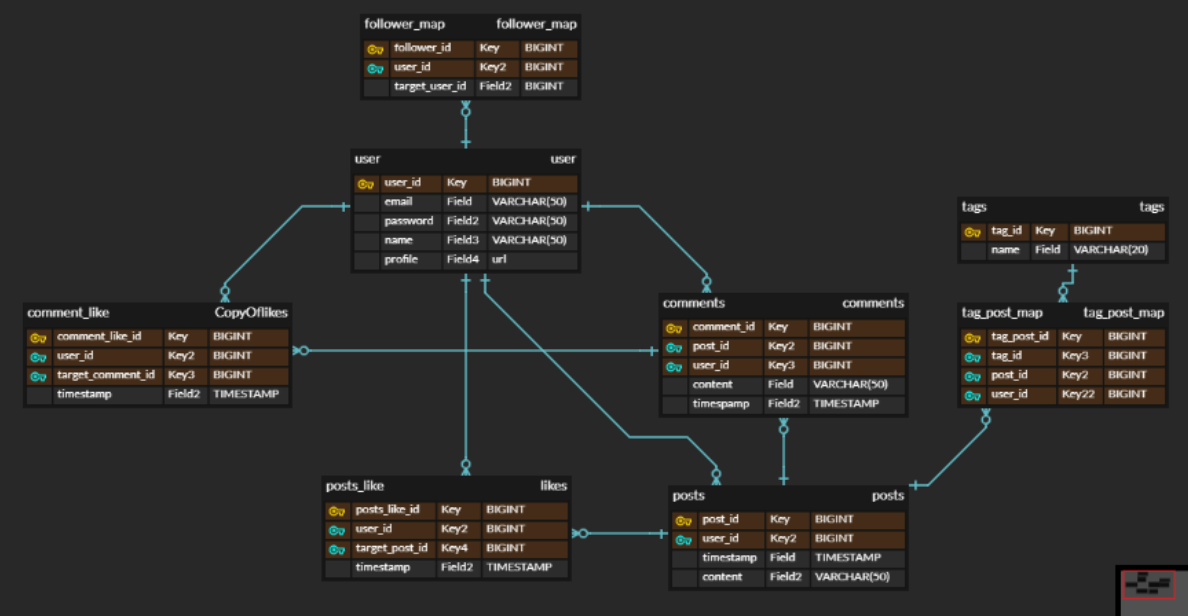1188x616 pixels.
Task: Select the cardinality marker above posts_like table
Action: pyautogui.click(x=466, y=465)
